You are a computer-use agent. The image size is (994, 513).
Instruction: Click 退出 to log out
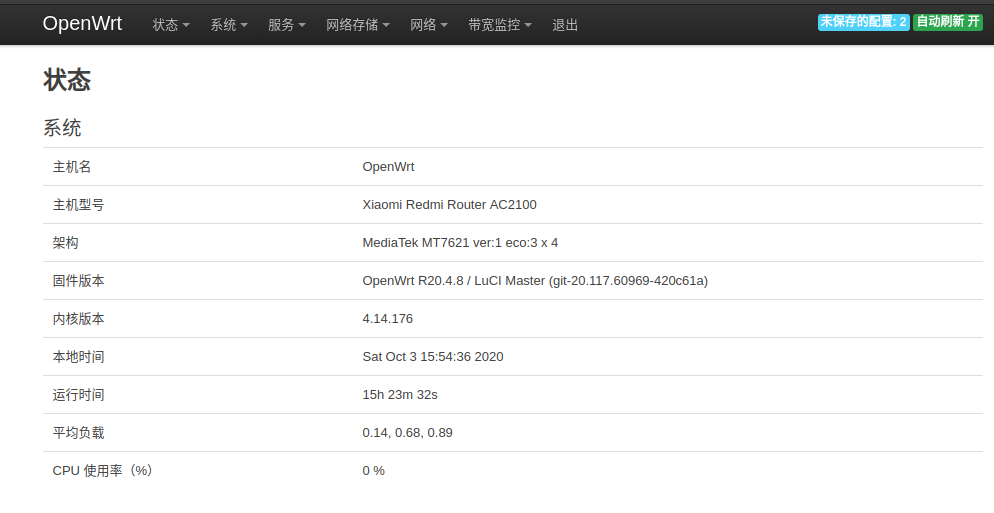565,25
